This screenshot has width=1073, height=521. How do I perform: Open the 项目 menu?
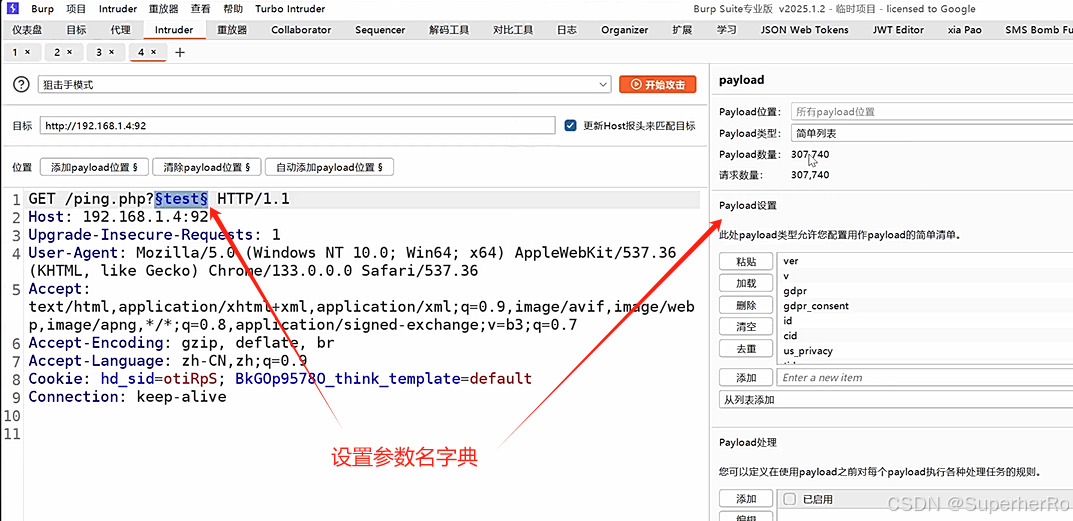click(x=76, y=9)
